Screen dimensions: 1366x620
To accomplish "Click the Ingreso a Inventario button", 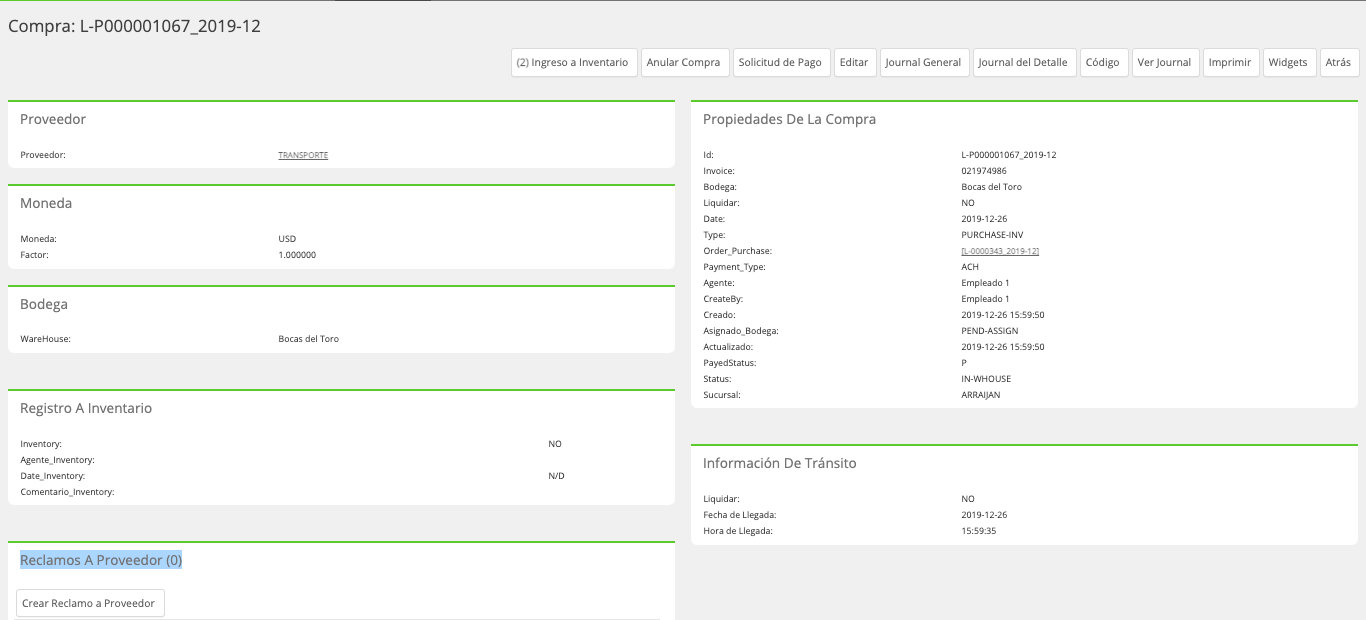I will tap(574, 62).
